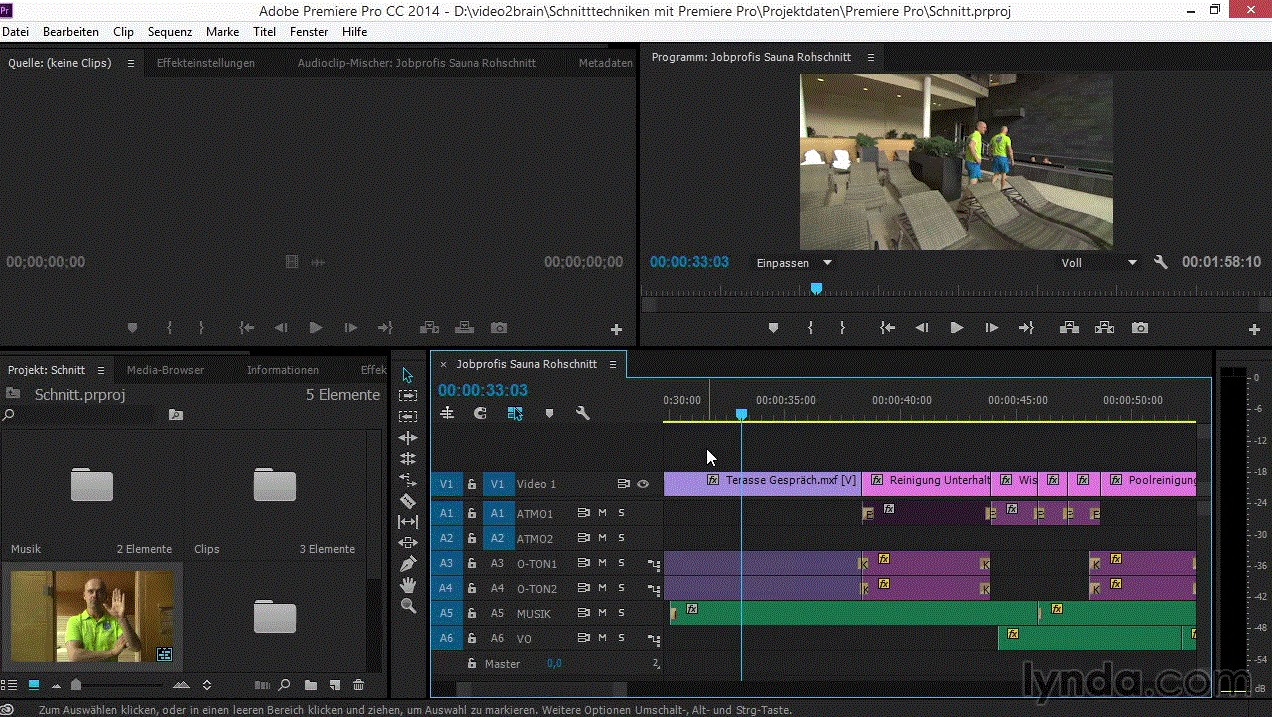Select the Razor tool
The width and height of the screenshot is (1272, 717).
408,501
